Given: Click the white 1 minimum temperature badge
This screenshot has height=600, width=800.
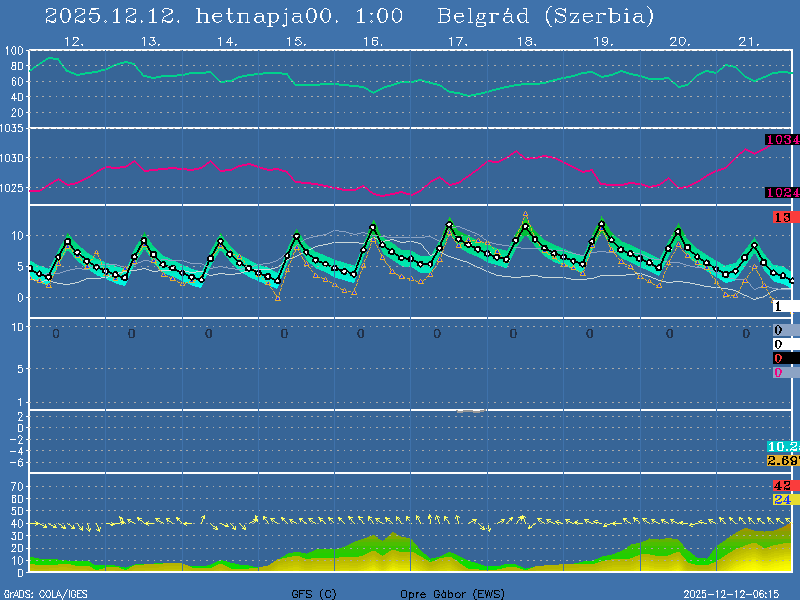Looking at the screenshot, I should [783, 306].
